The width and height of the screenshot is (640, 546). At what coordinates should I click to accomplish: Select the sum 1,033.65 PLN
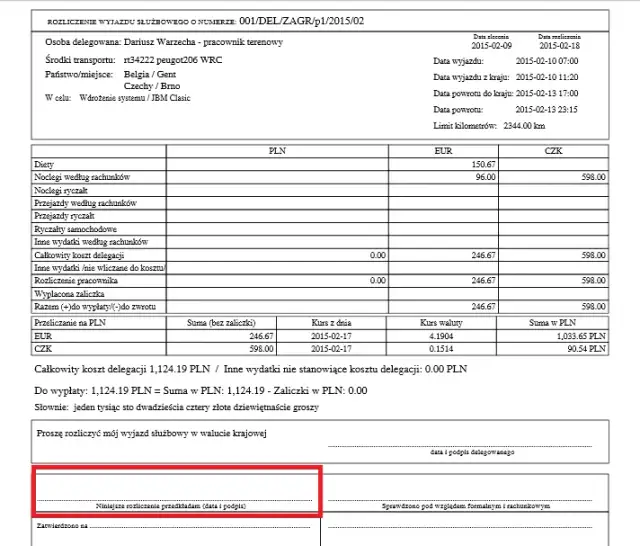580,336
